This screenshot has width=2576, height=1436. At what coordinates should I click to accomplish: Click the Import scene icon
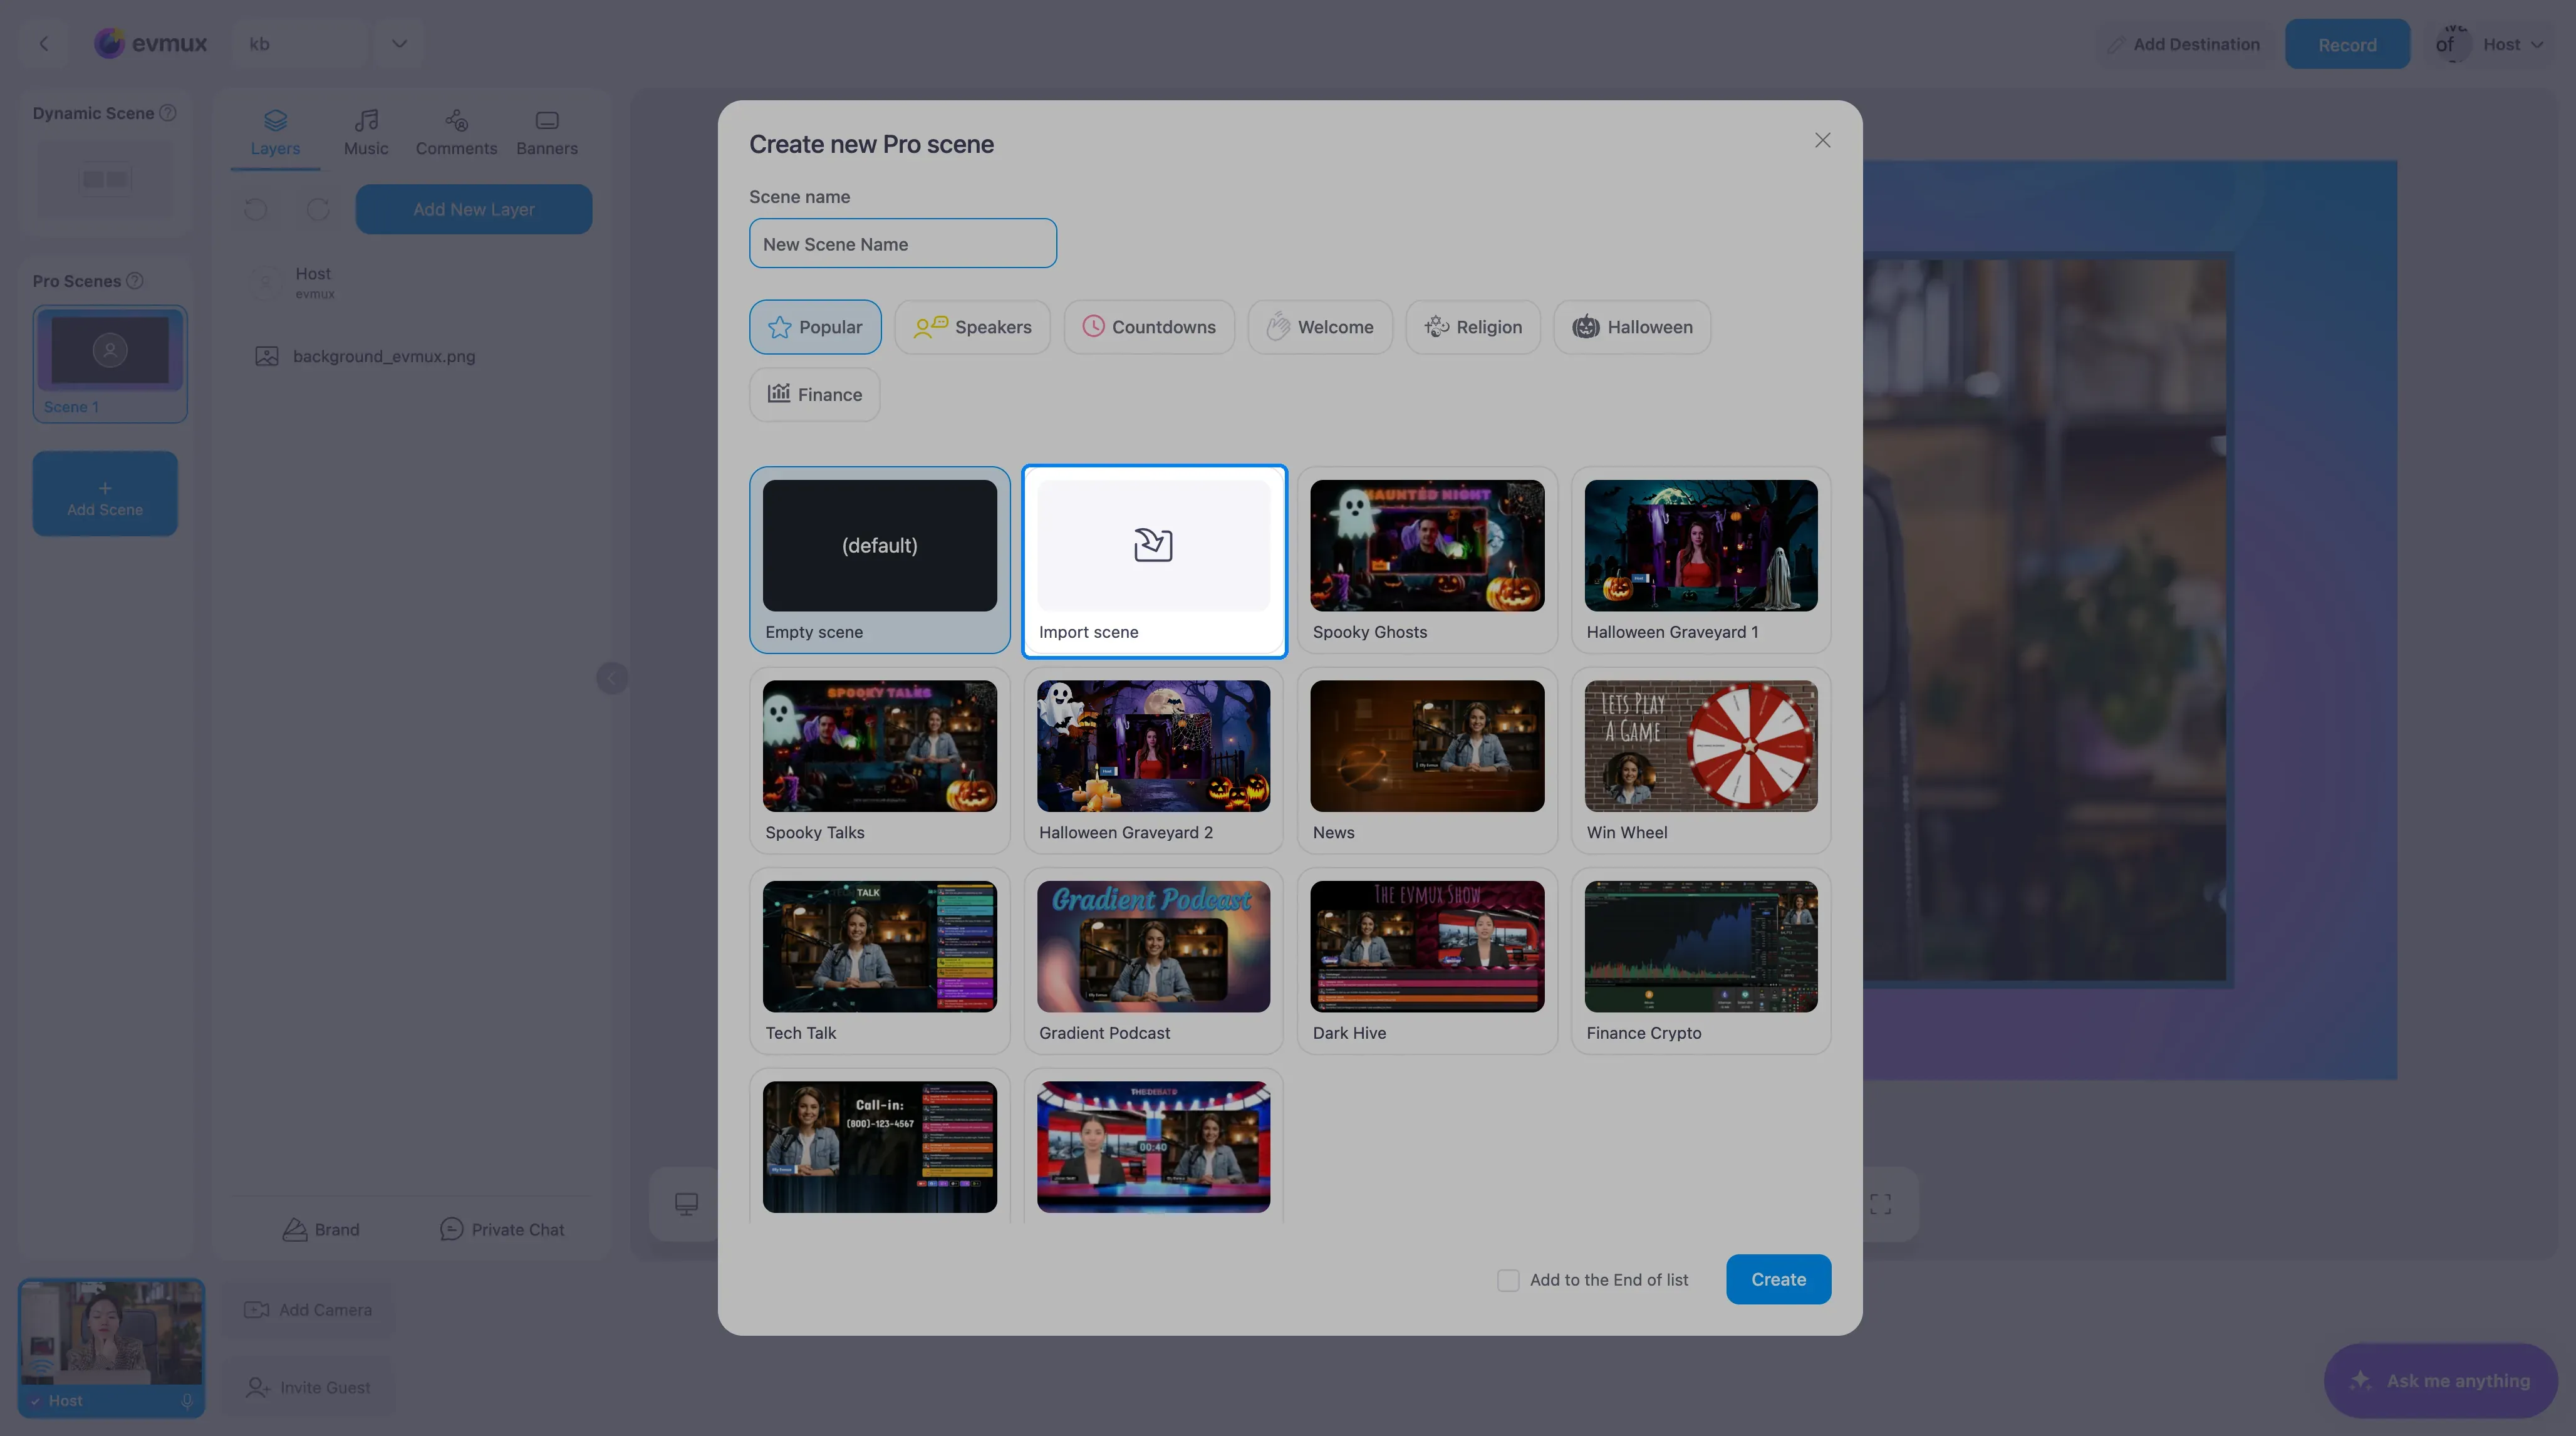(1153, 545)
